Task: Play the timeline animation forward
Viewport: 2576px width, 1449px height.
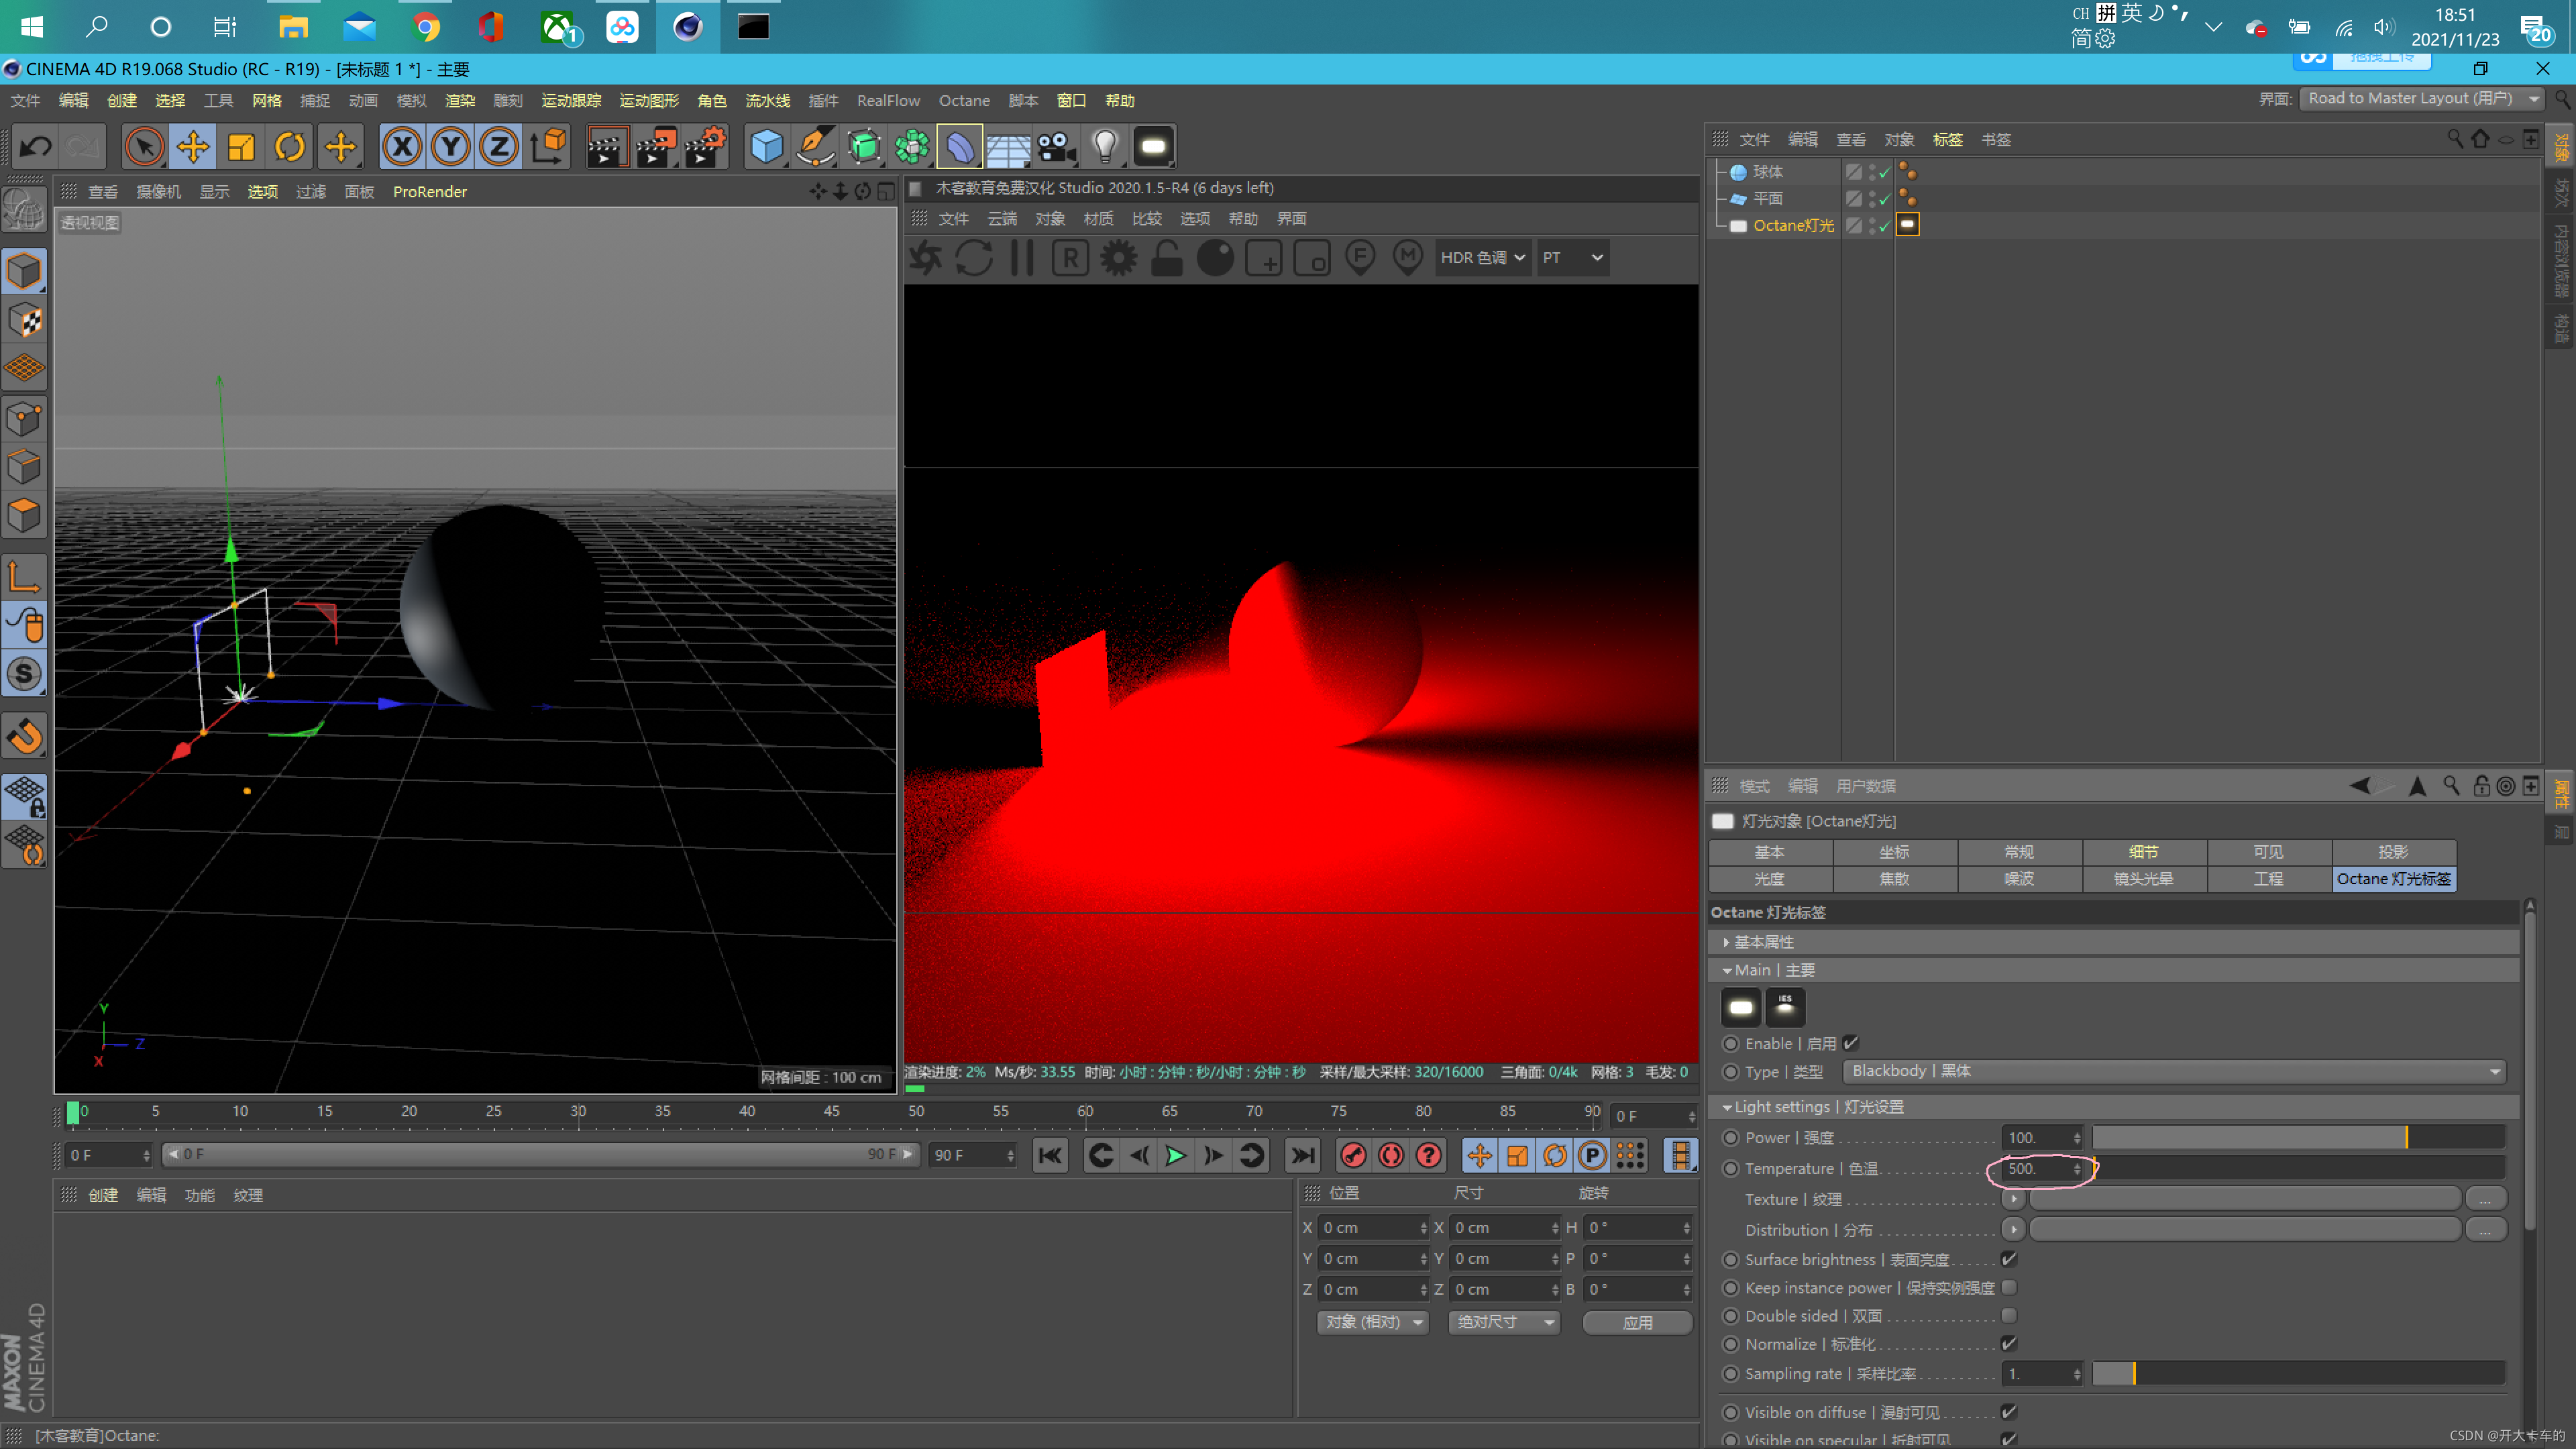Action: point(1175,1156)
